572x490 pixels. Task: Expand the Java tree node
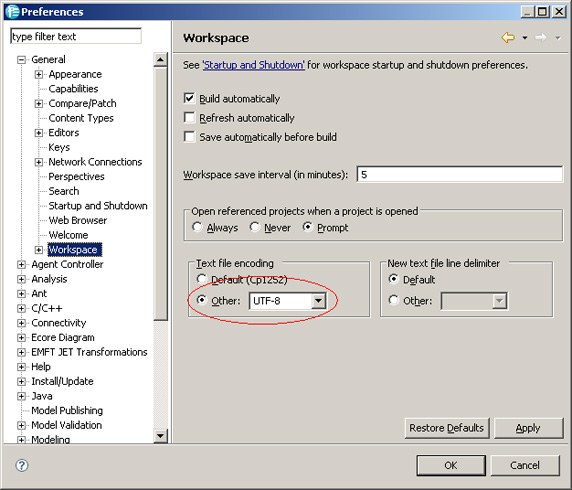click(22, 396)
